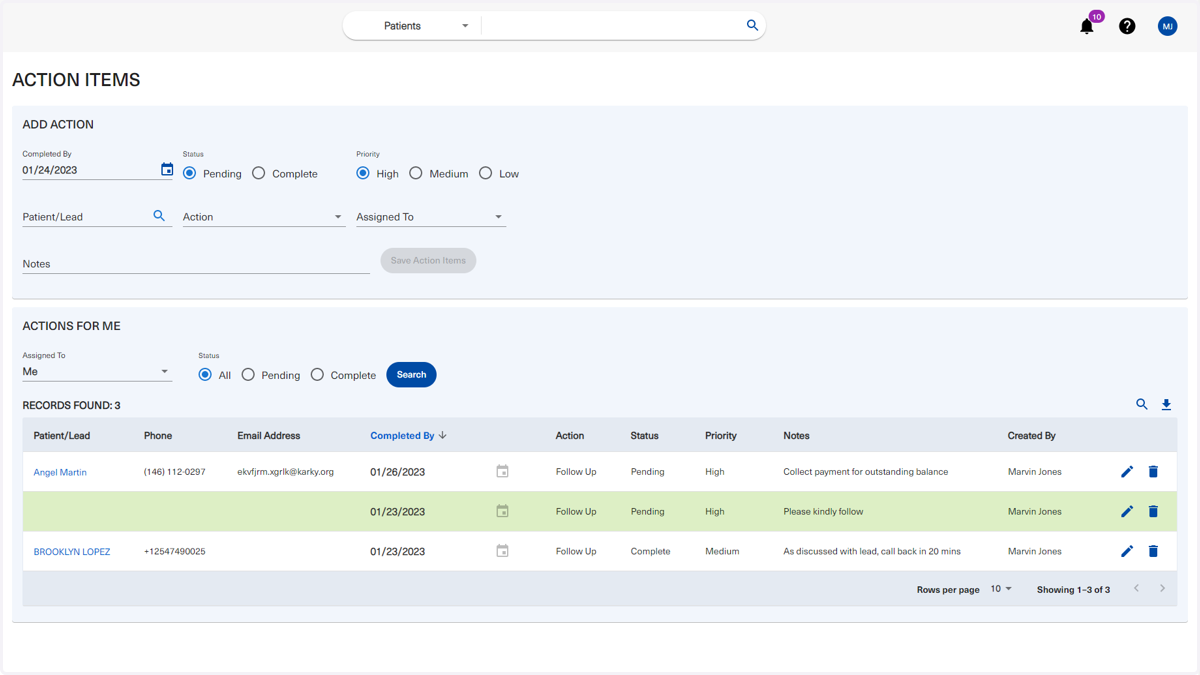Click the Save Action Items button

(x=428, y=261)
